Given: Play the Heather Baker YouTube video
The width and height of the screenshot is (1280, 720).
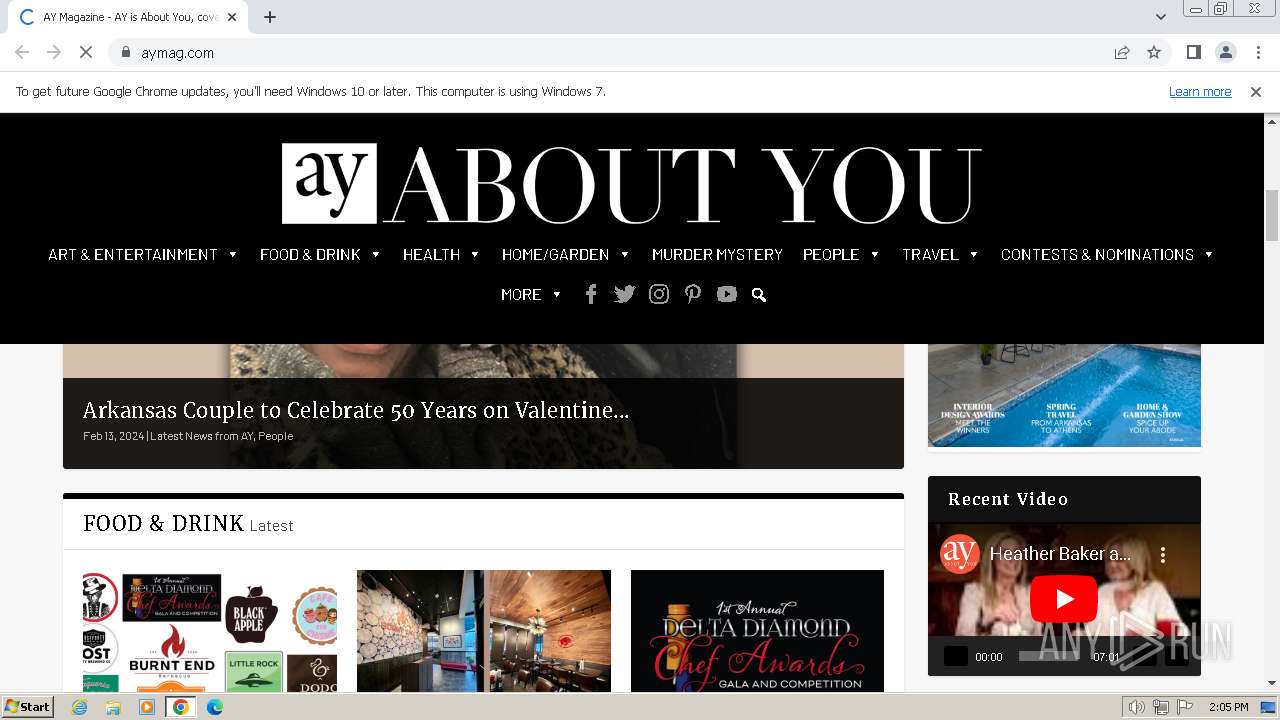Looking at the screenshot, I should [x=1064, y=599].
